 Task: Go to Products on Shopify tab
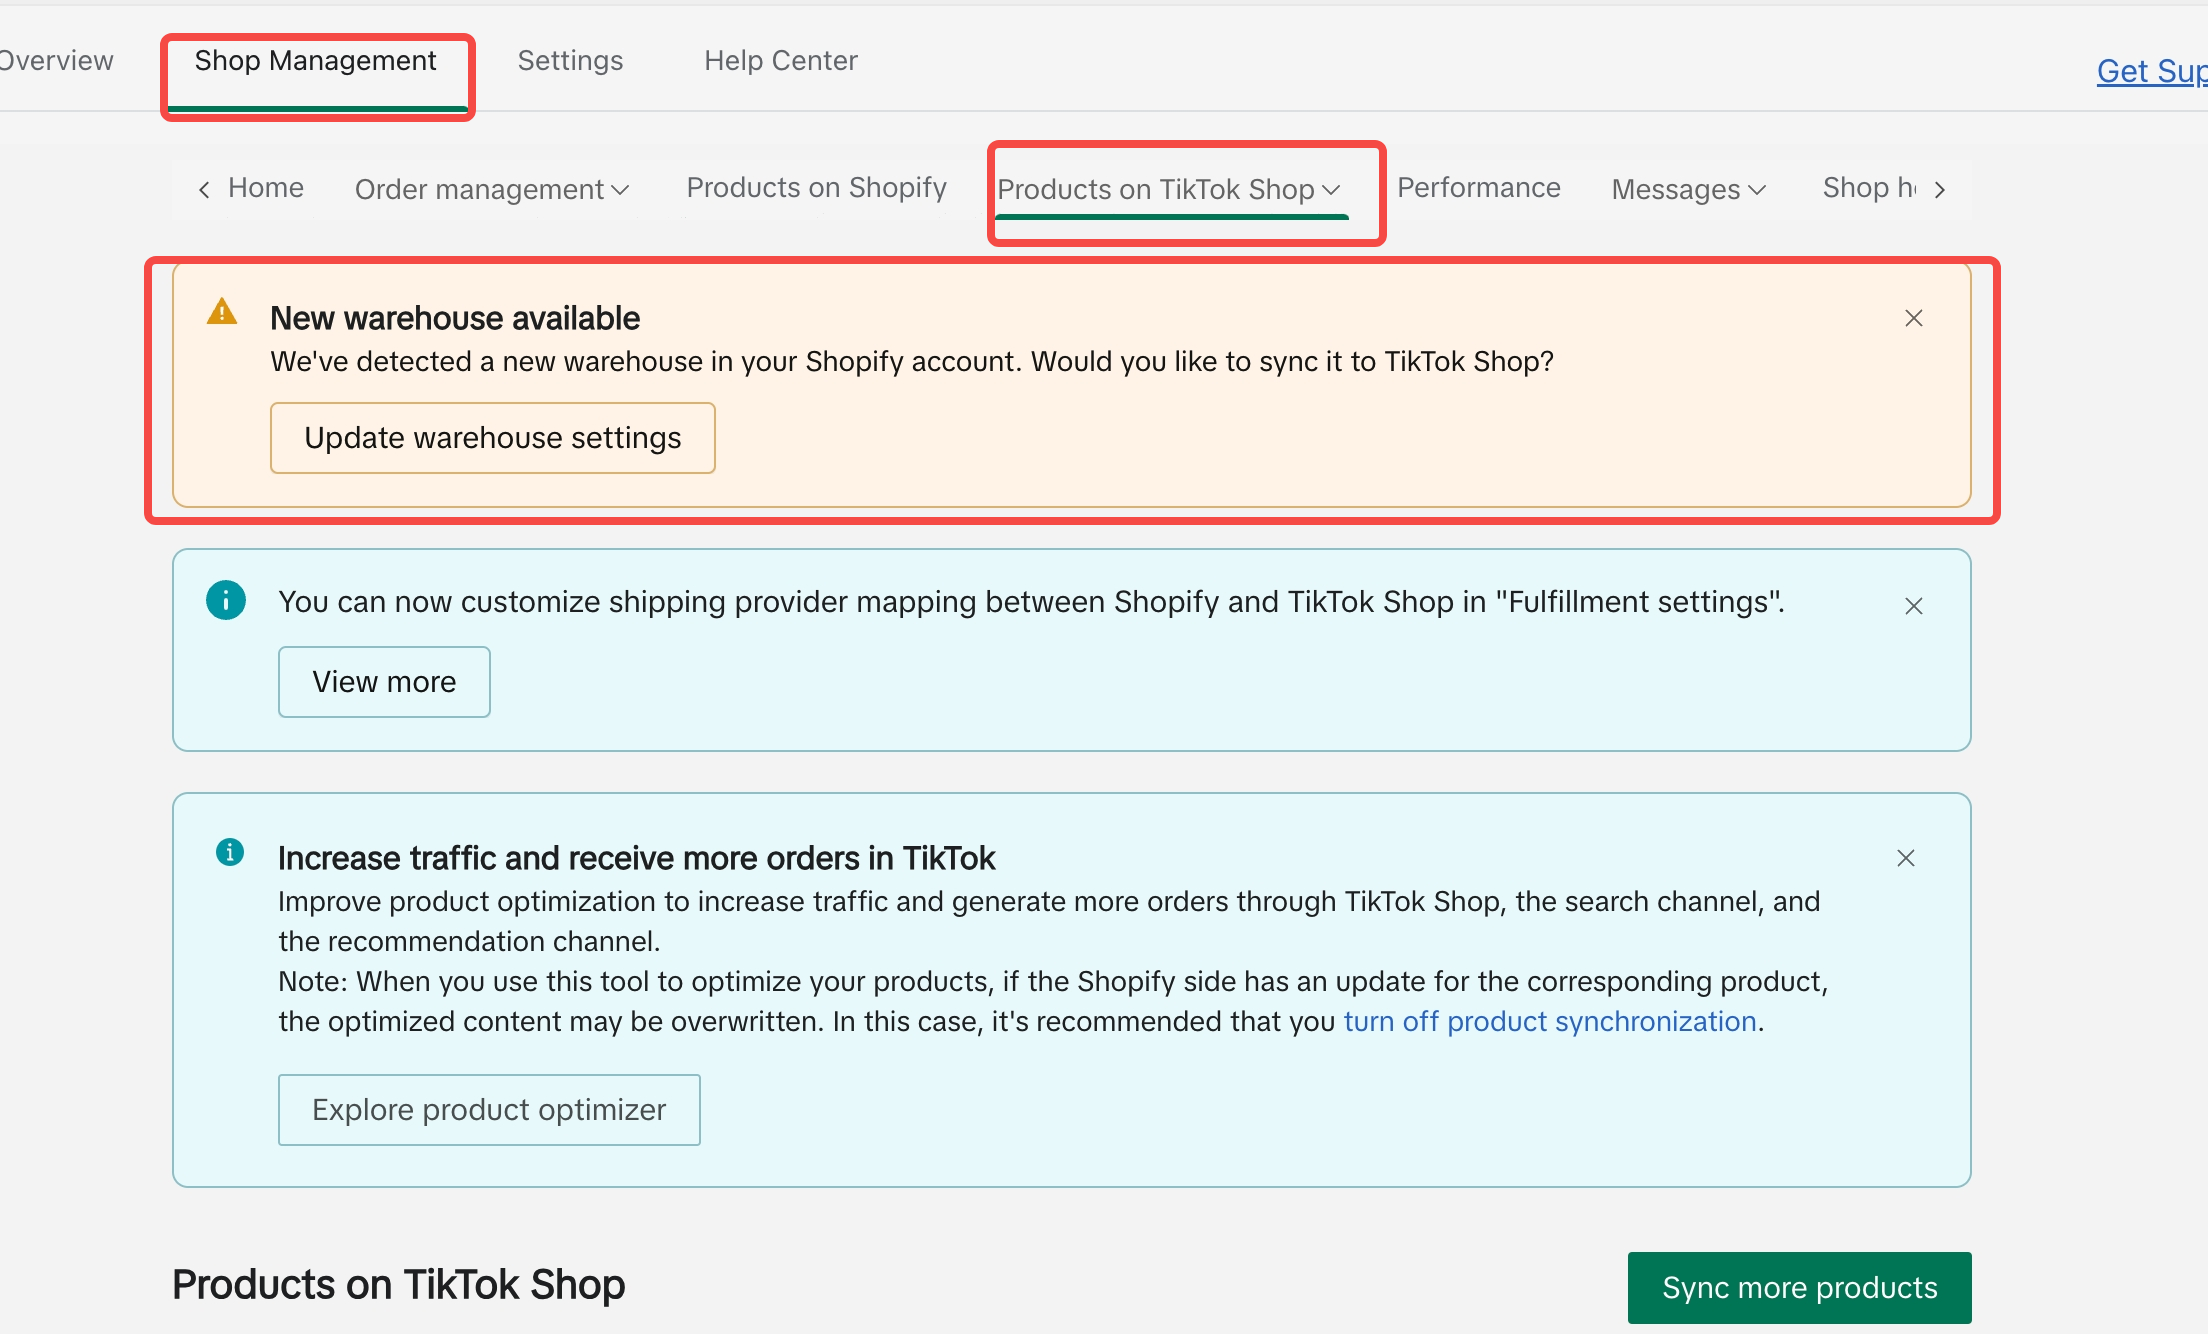pos(816,188)
